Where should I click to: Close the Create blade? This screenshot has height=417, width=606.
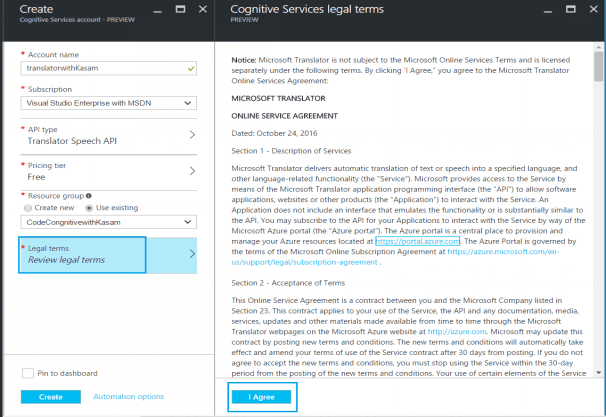pos(202,9)
